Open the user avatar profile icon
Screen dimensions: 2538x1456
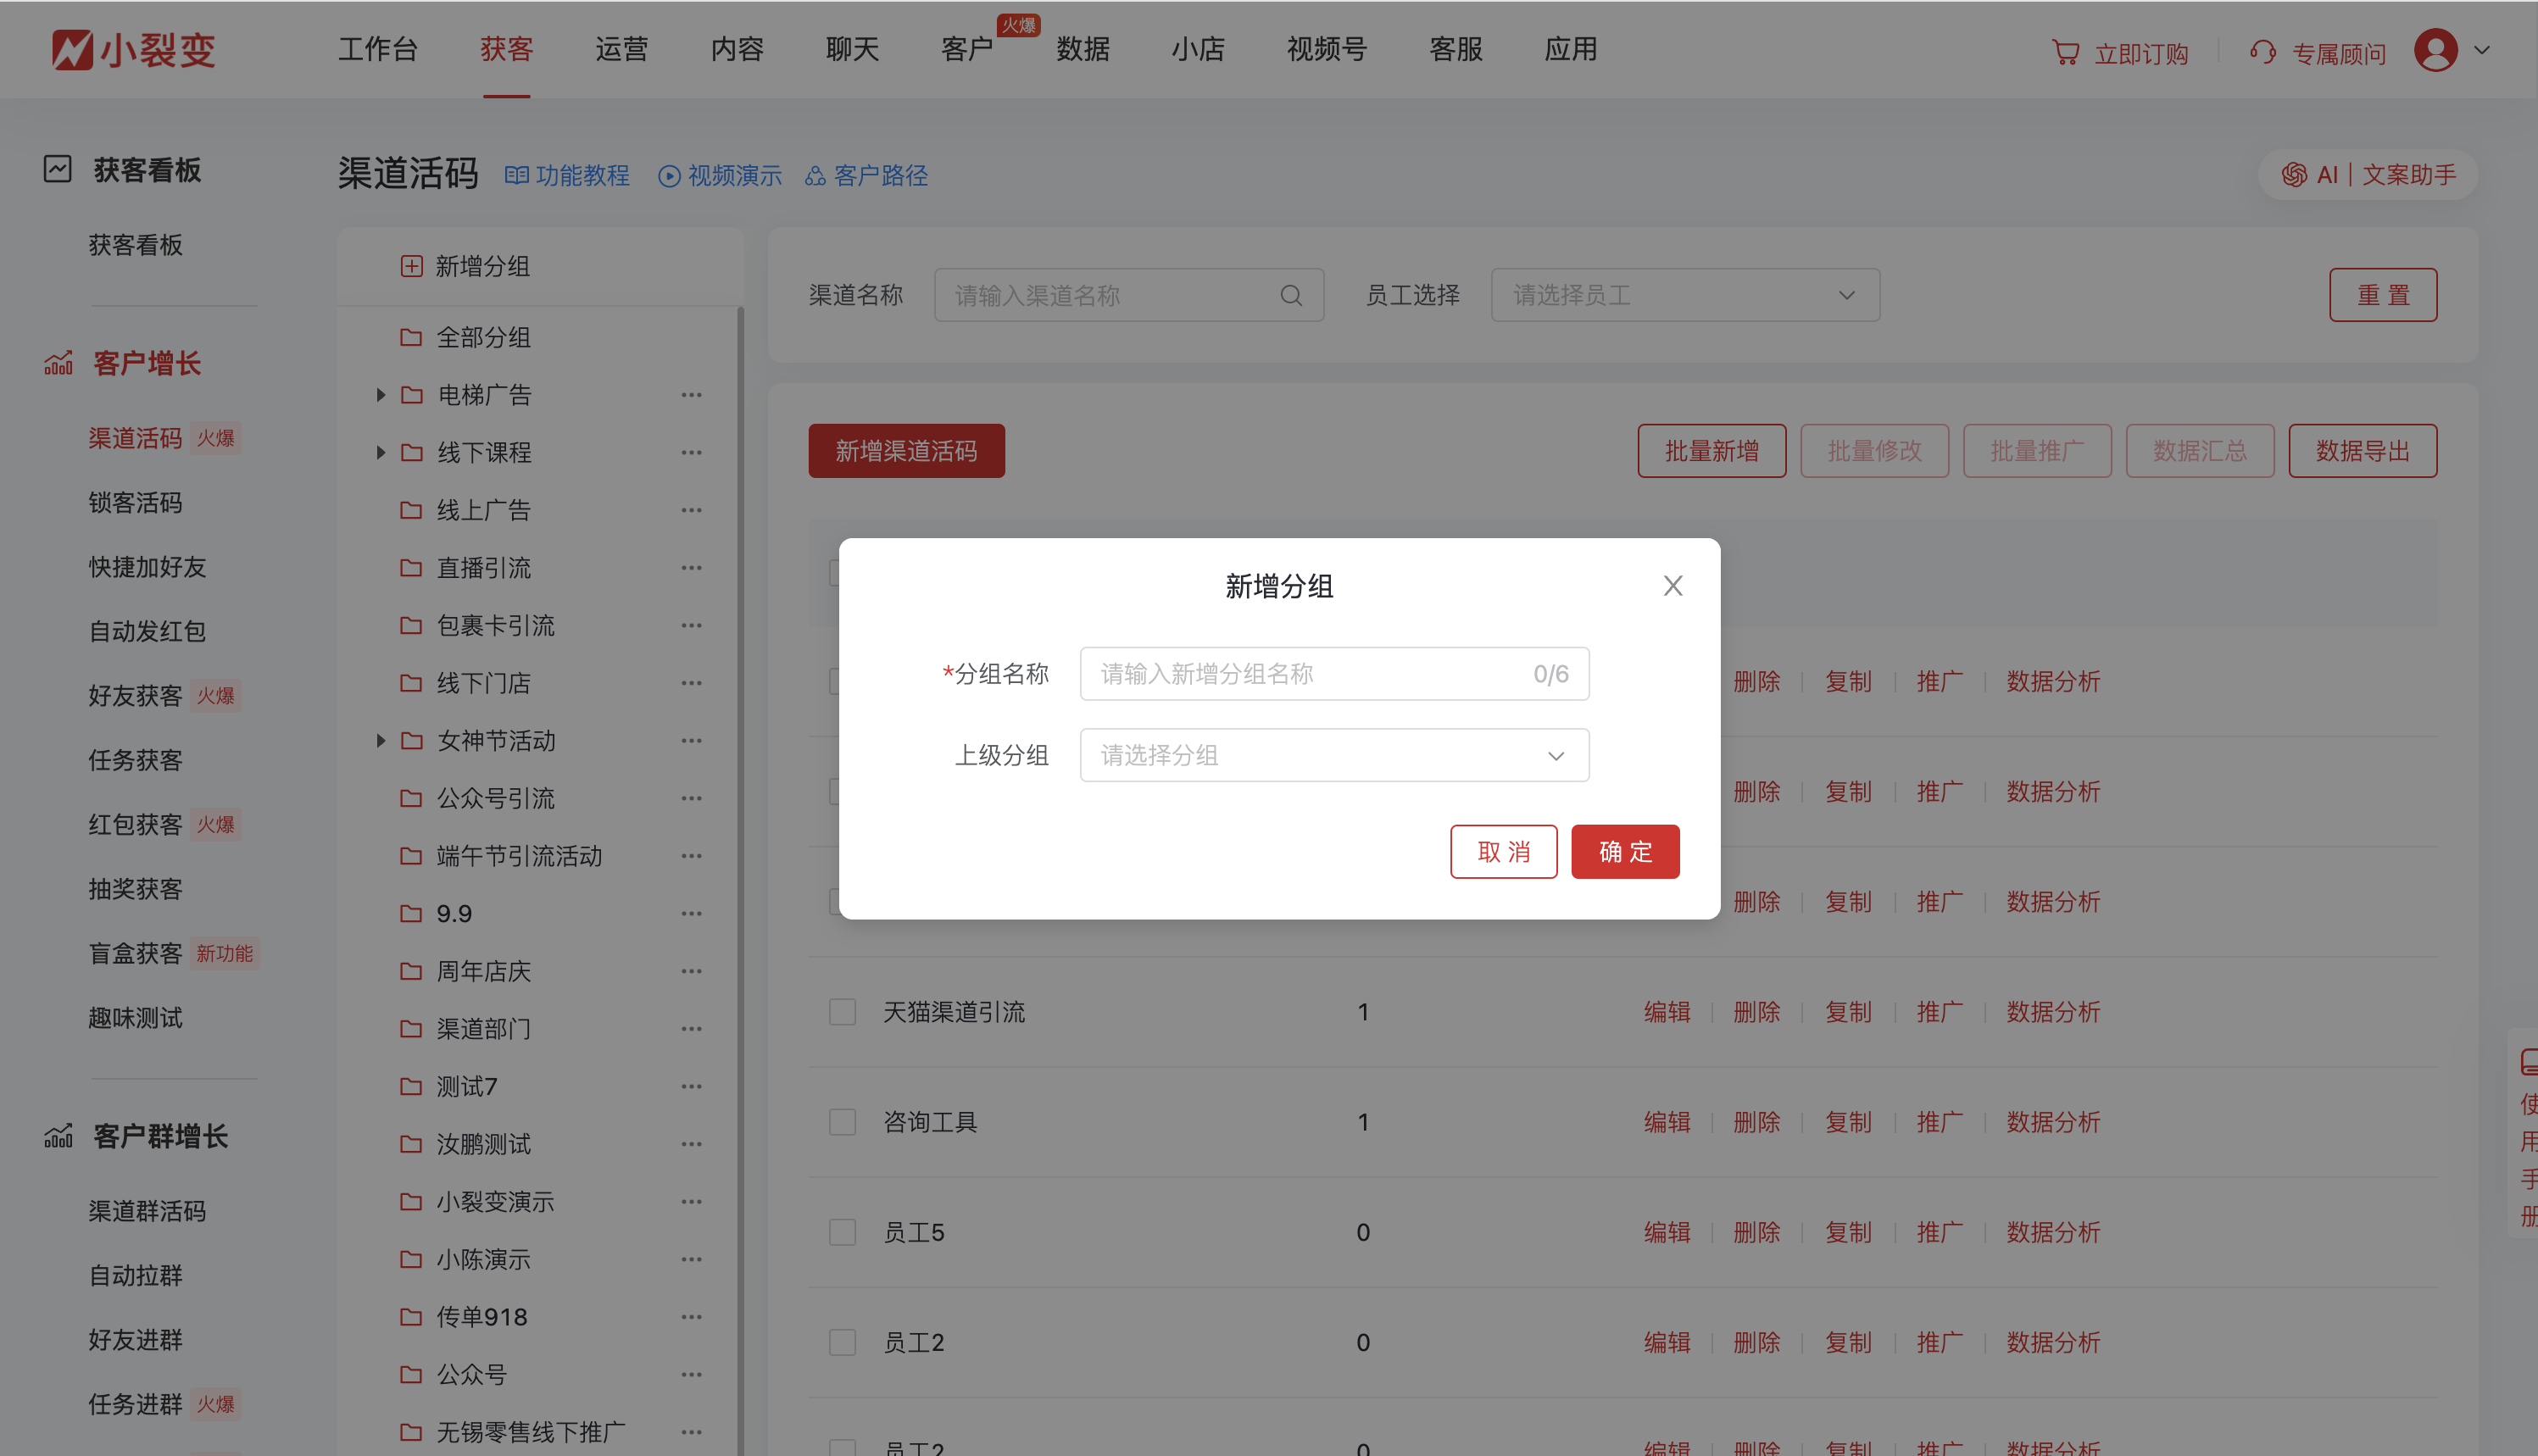[2435, 50]
